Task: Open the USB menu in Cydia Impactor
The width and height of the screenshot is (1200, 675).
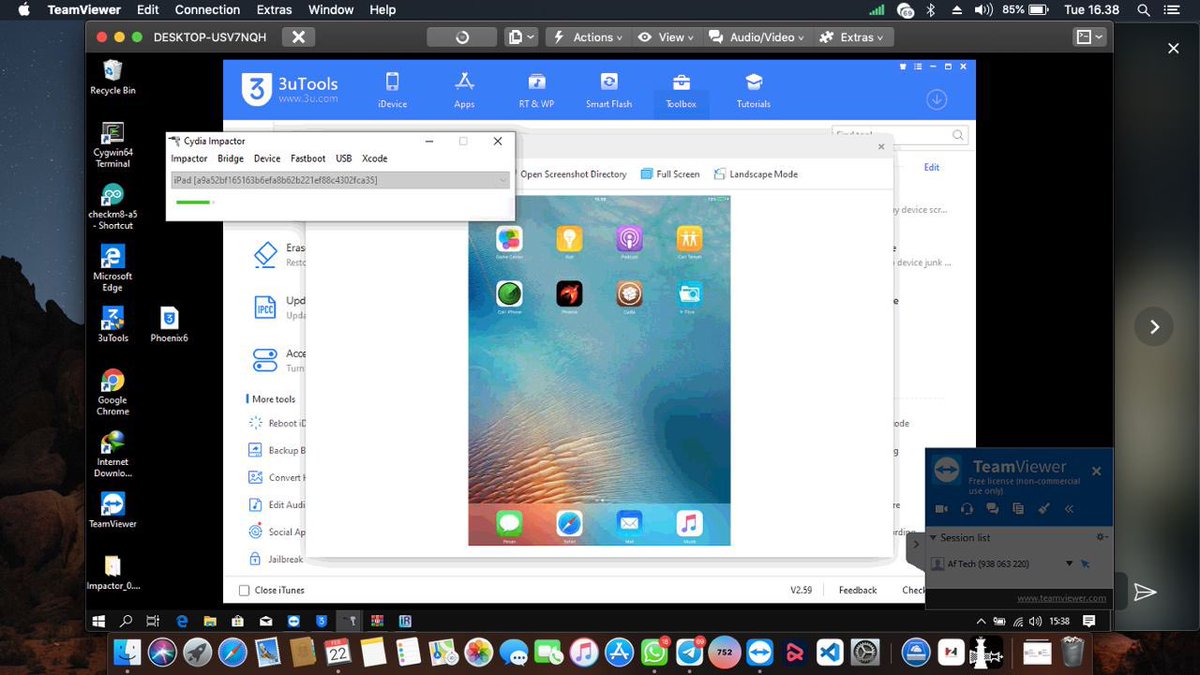Action: pyautogui.click(x=344, y=158)
